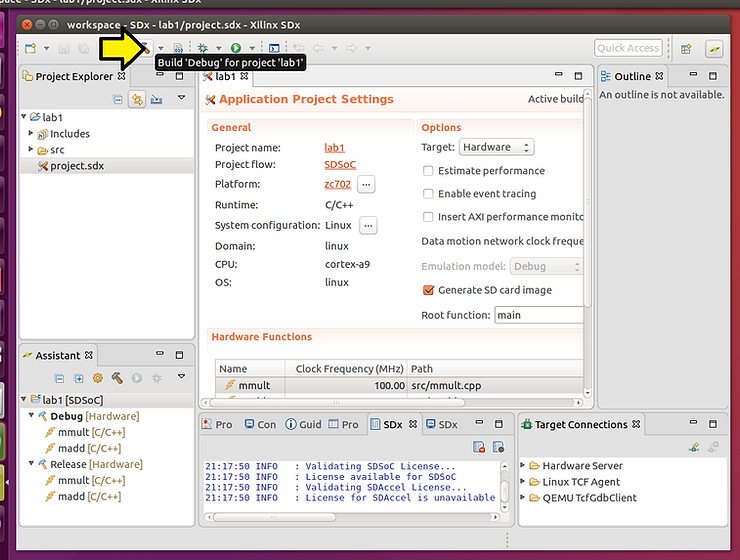Click new target connection icon
This screenshot has width=740, height=560.
(x=694, y=447)
